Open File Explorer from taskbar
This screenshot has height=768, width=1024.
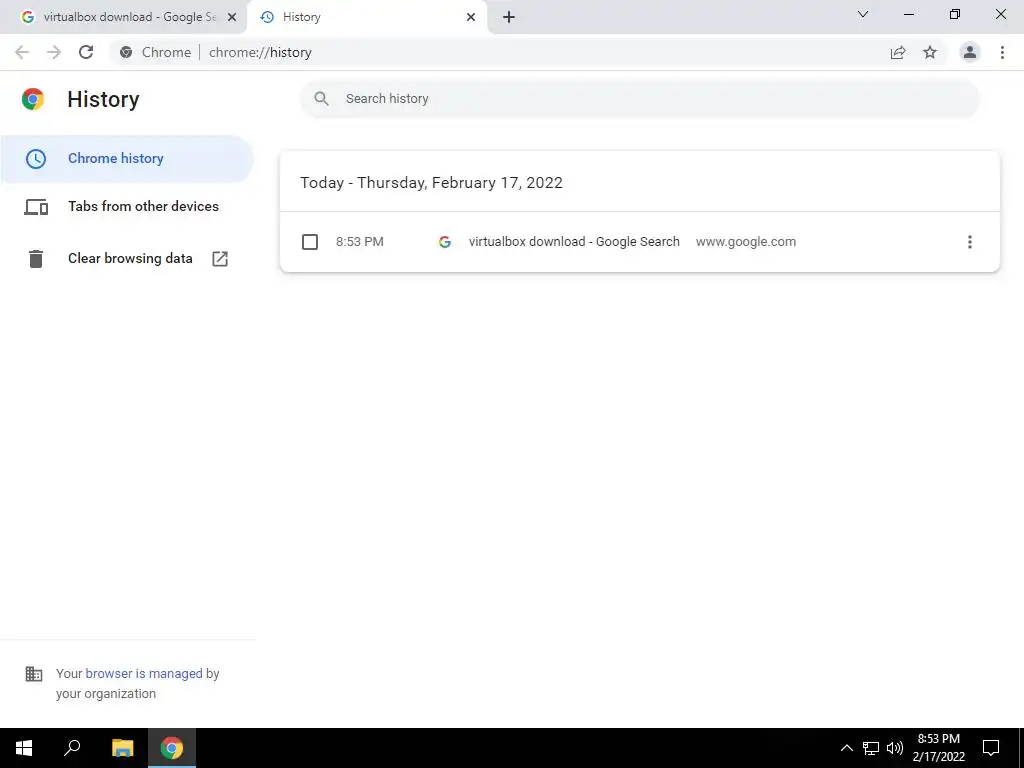pos(122,748)
